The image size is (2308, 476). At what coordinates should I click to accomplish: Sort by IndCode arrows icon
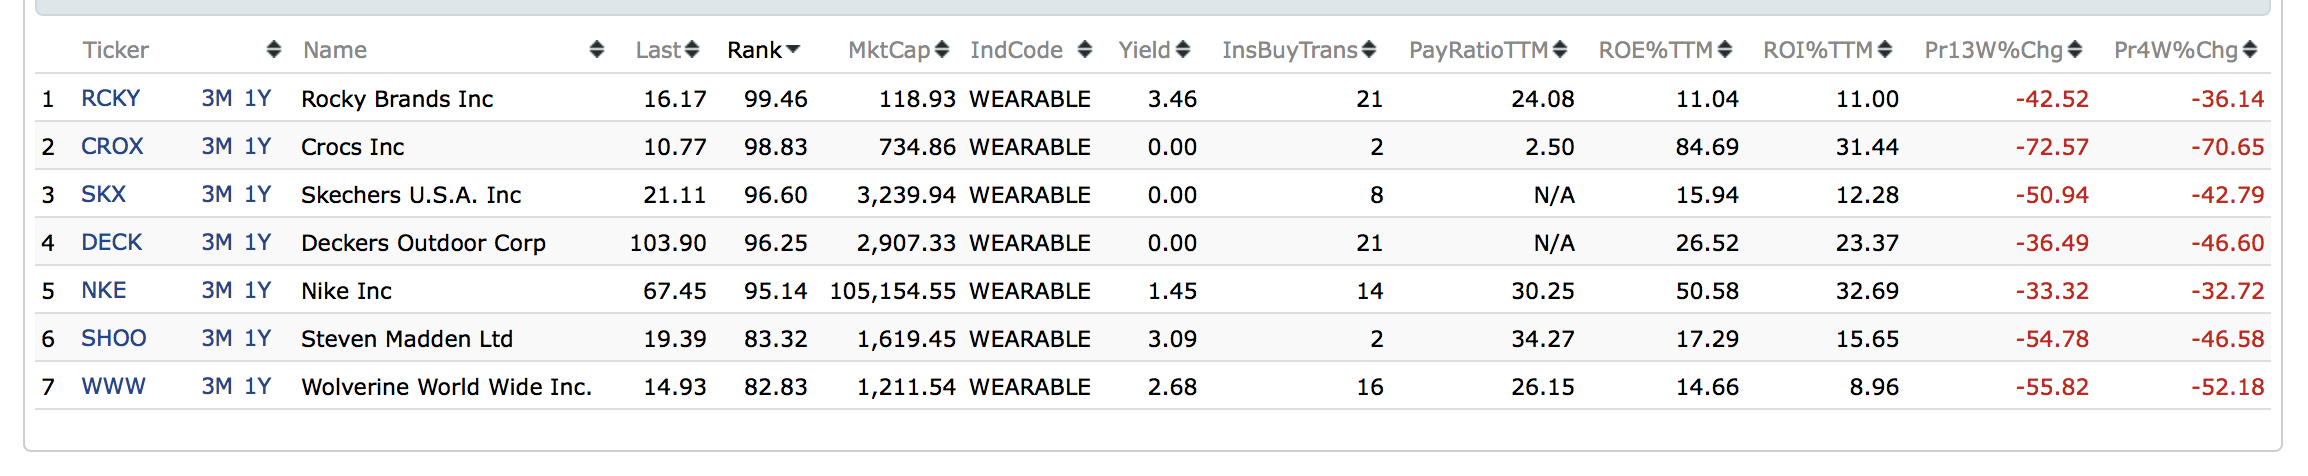[x=1085, y=50]
